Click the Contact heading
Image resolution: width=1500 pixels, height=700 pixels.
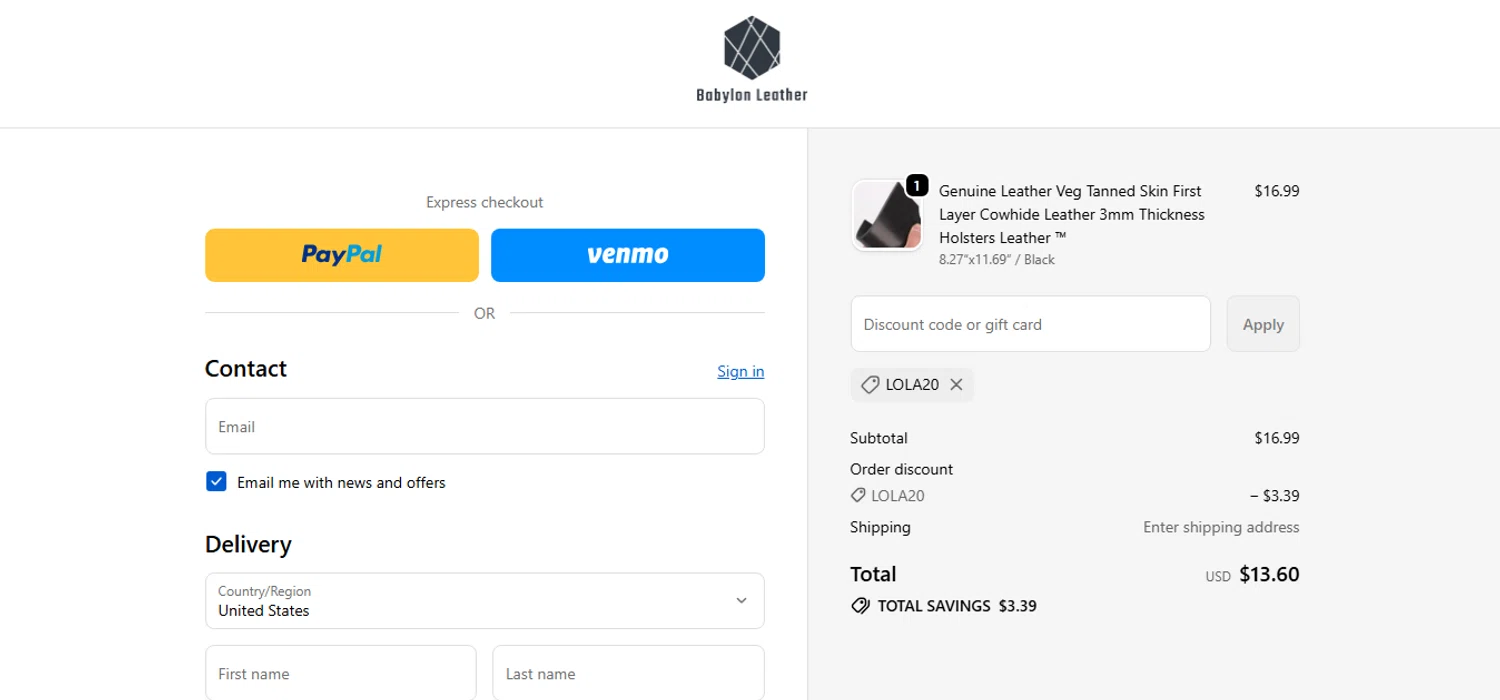(x=246, y=369)
